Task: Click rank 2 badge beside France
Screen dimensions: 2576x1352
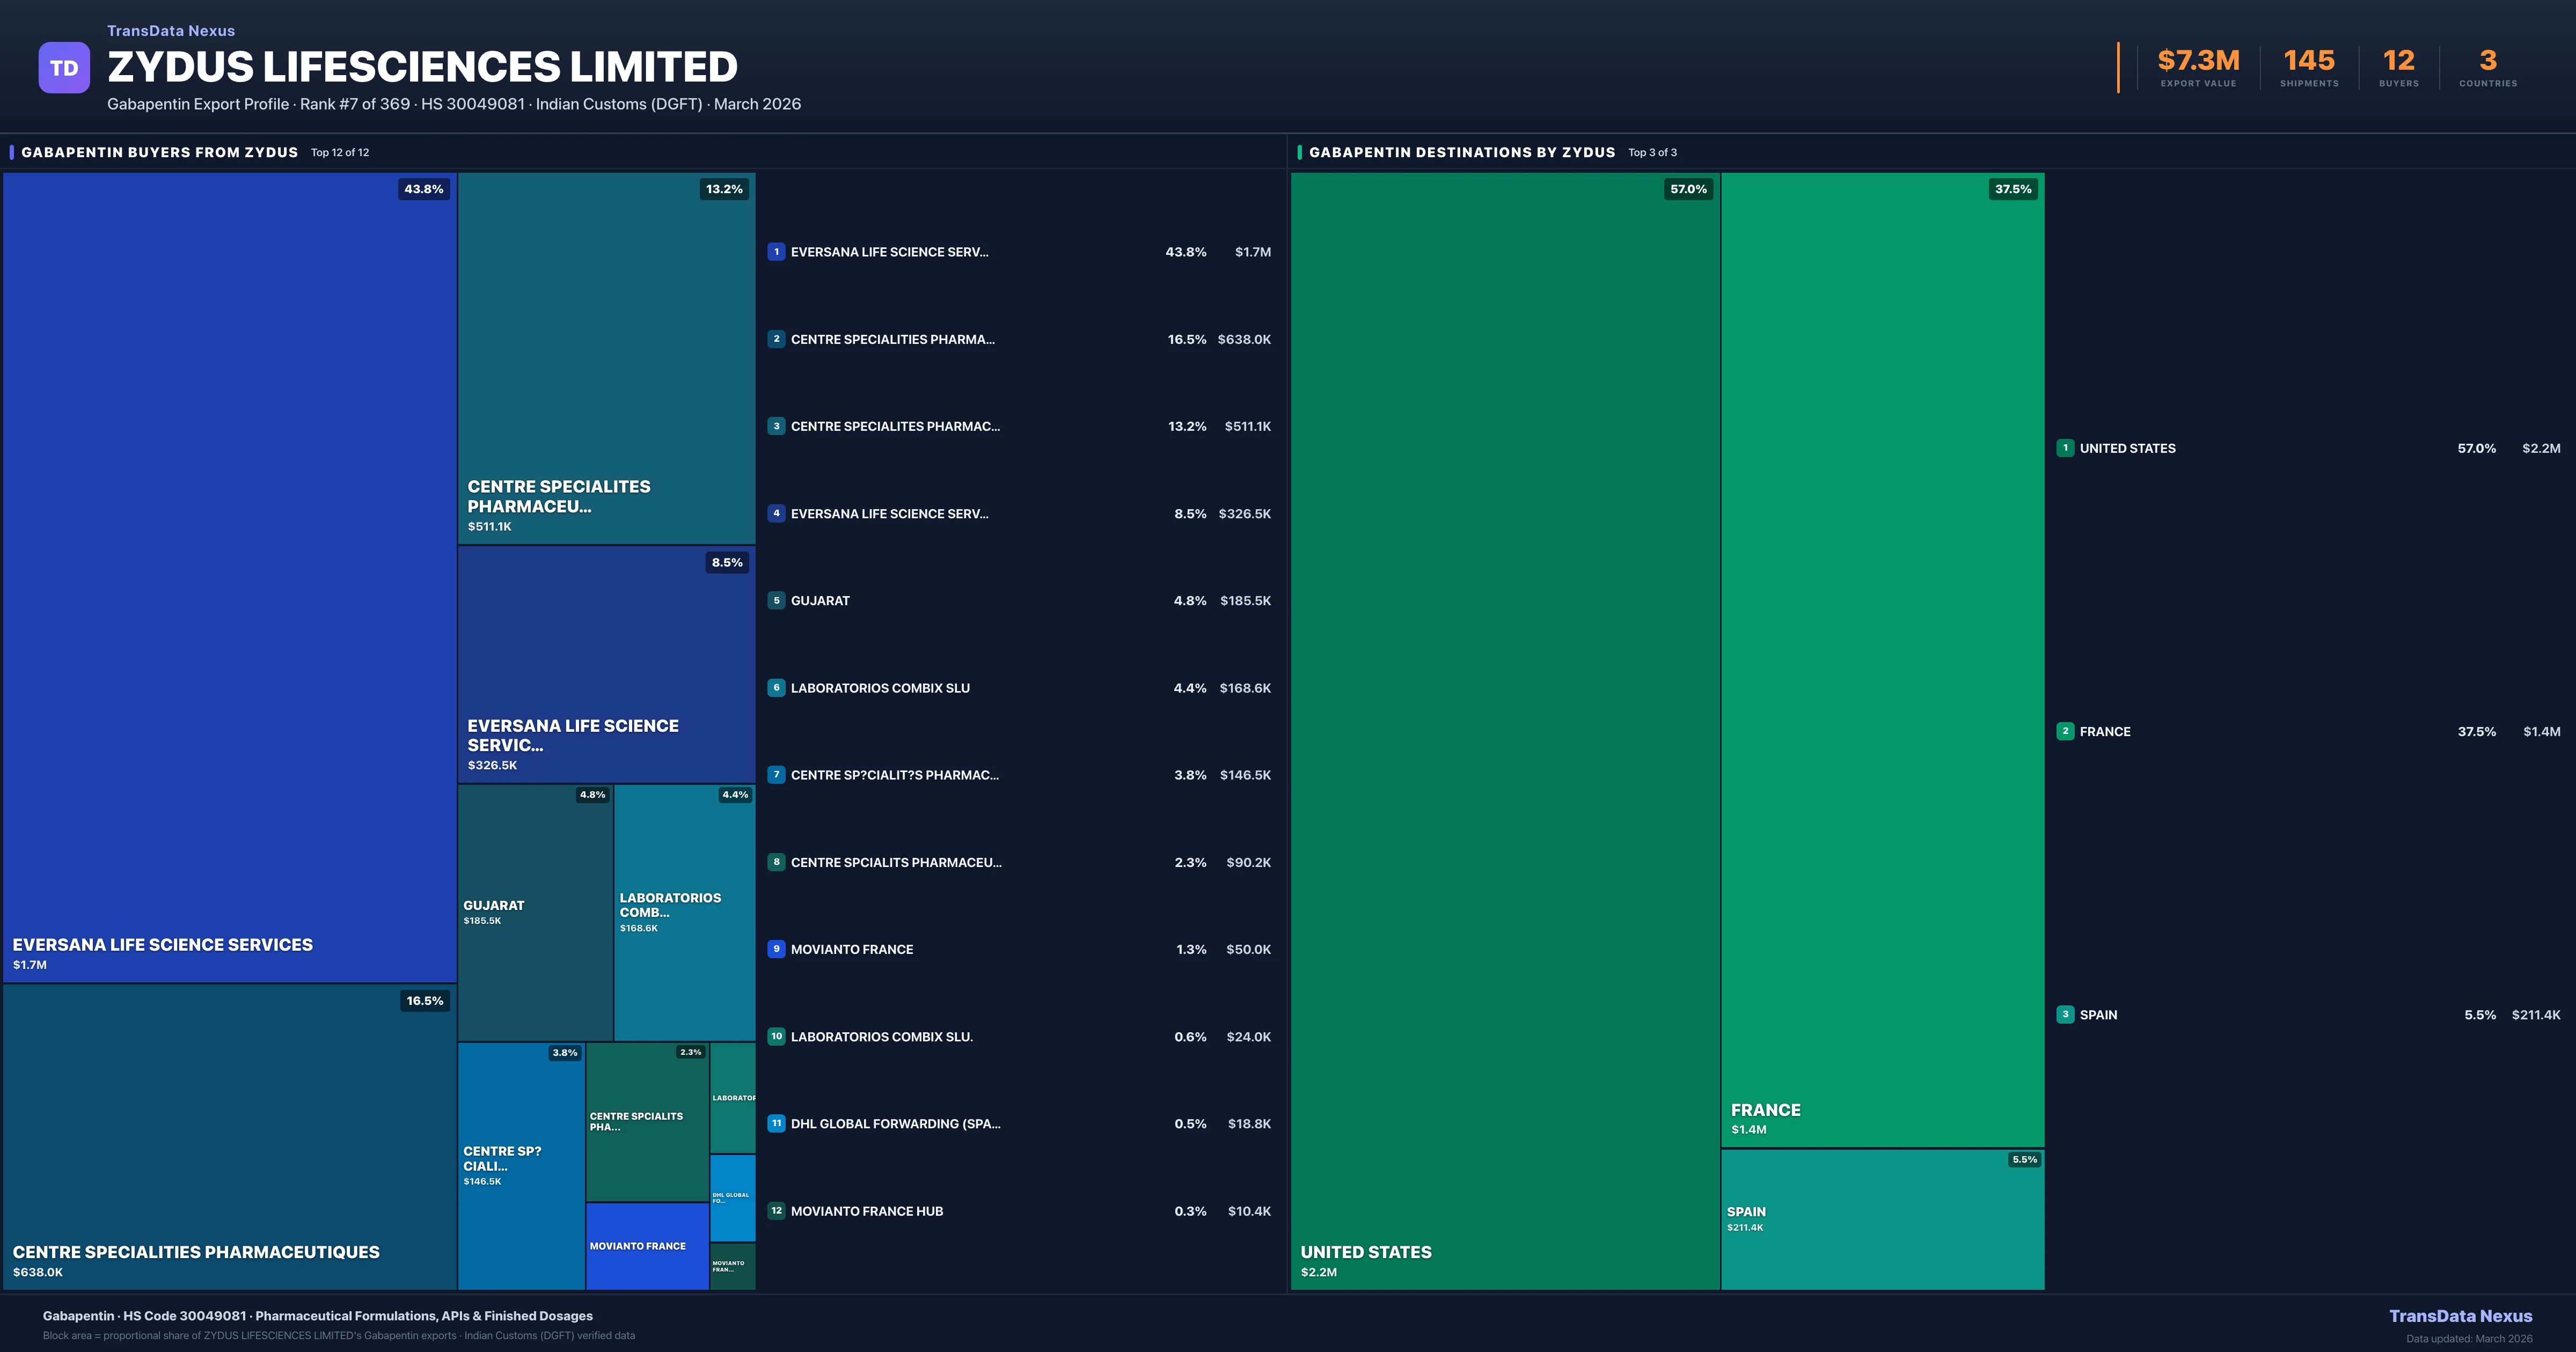Action: (x=2065, y=731)
